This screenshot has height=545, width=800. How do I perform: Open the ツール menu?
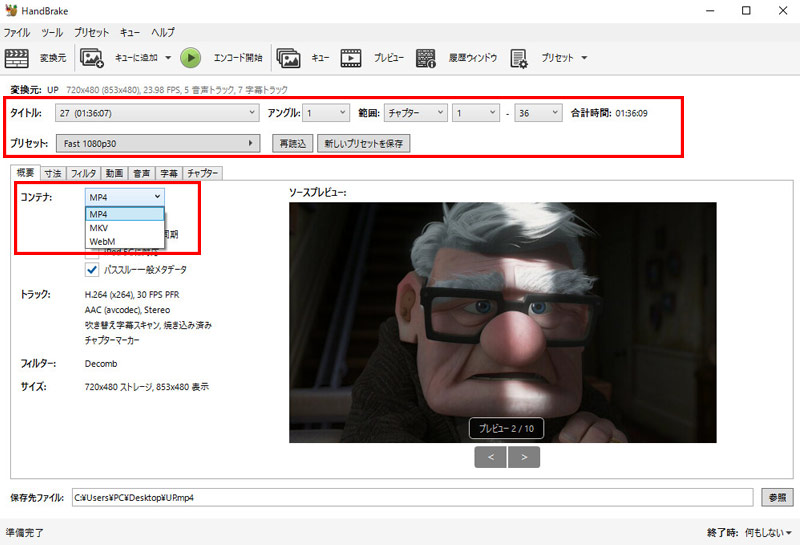[52, 33]
